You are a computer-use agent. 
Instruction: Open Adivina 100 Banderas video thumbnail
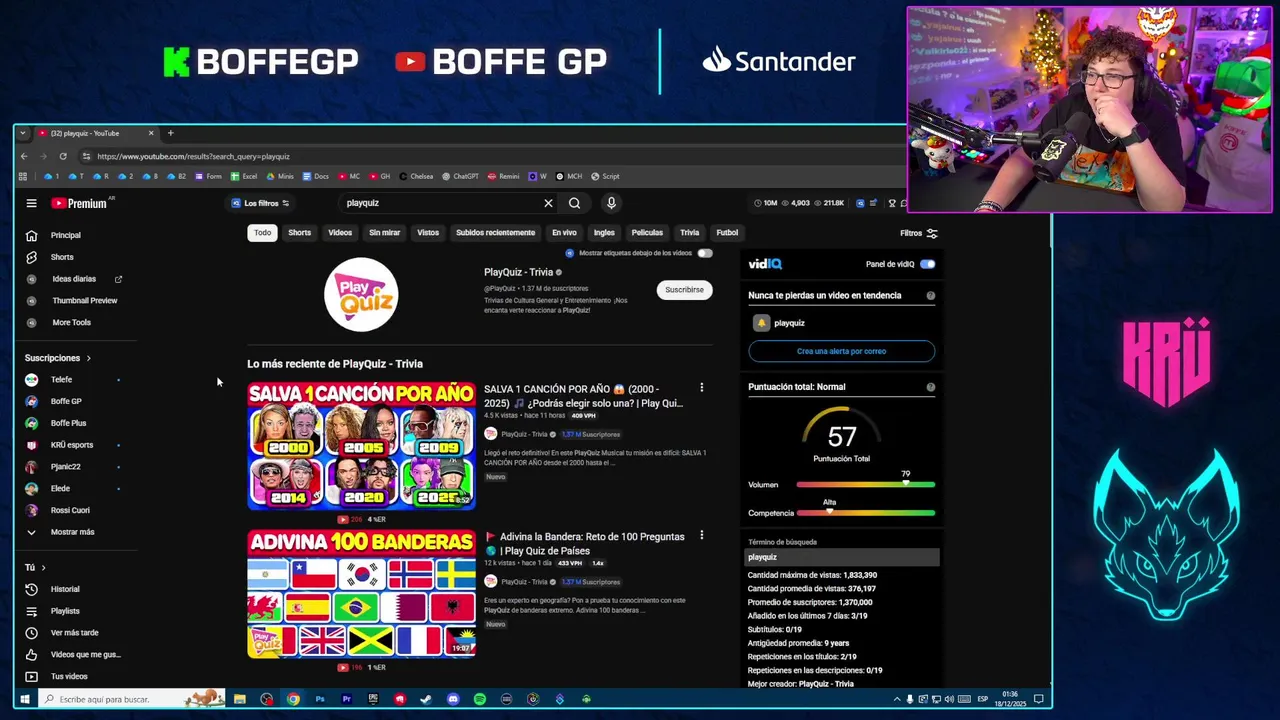pos(362,594)
